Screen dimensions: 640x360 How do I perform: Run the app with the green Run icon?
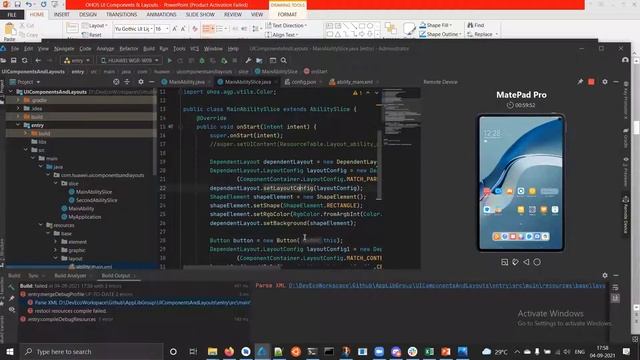(x=170, y=60)
